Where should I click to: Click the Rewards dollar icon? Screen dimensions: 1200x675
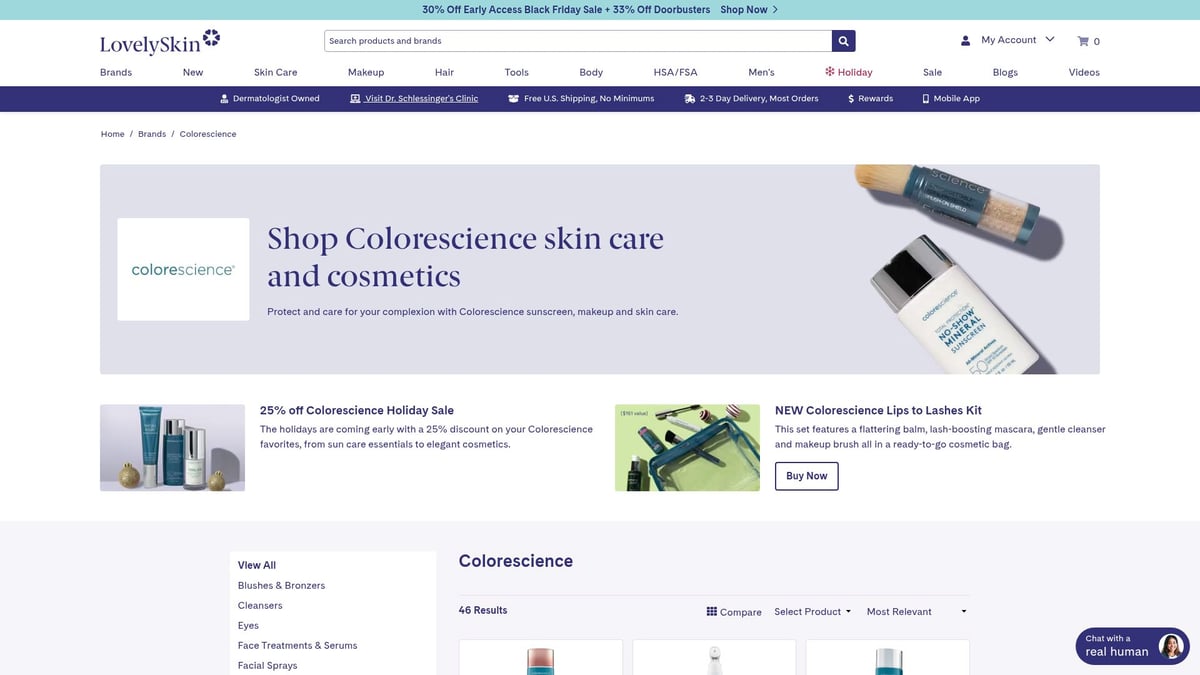pos(851,99)
